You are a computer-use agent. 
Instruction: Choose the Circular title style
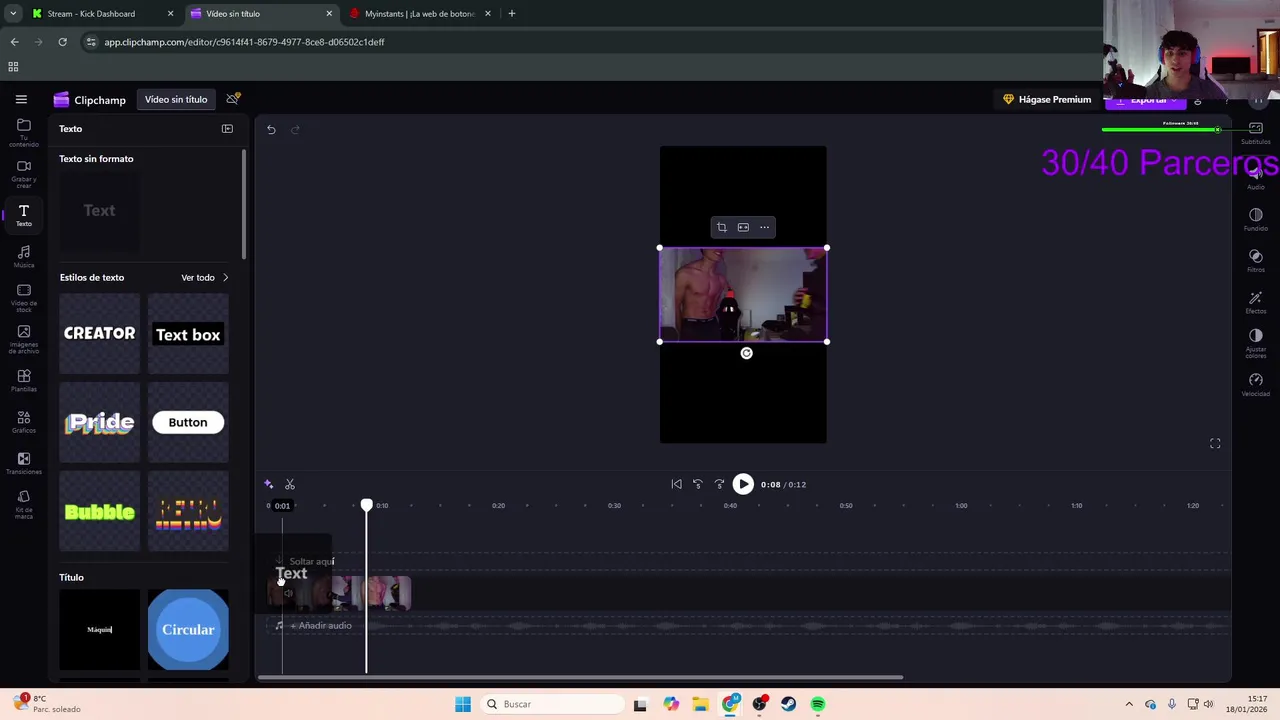188,629
